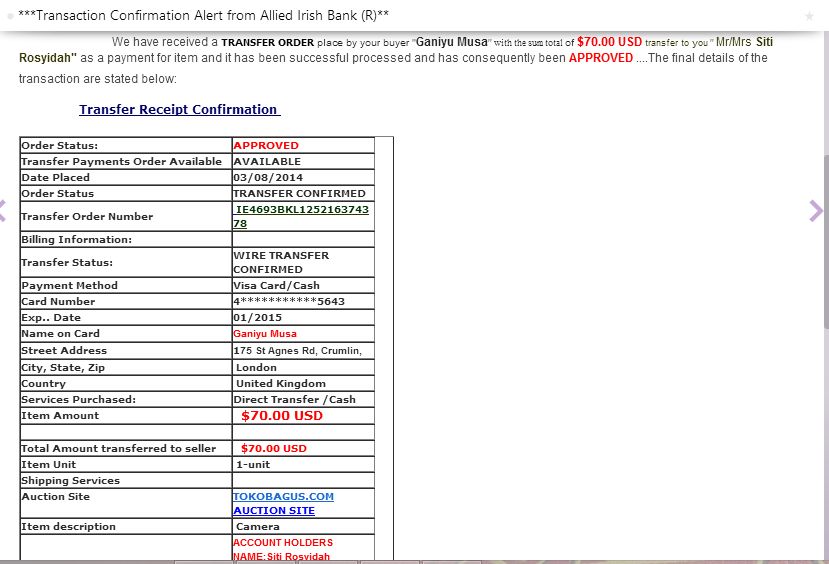Select the red APPROVED order status cell

pos(303,145)
